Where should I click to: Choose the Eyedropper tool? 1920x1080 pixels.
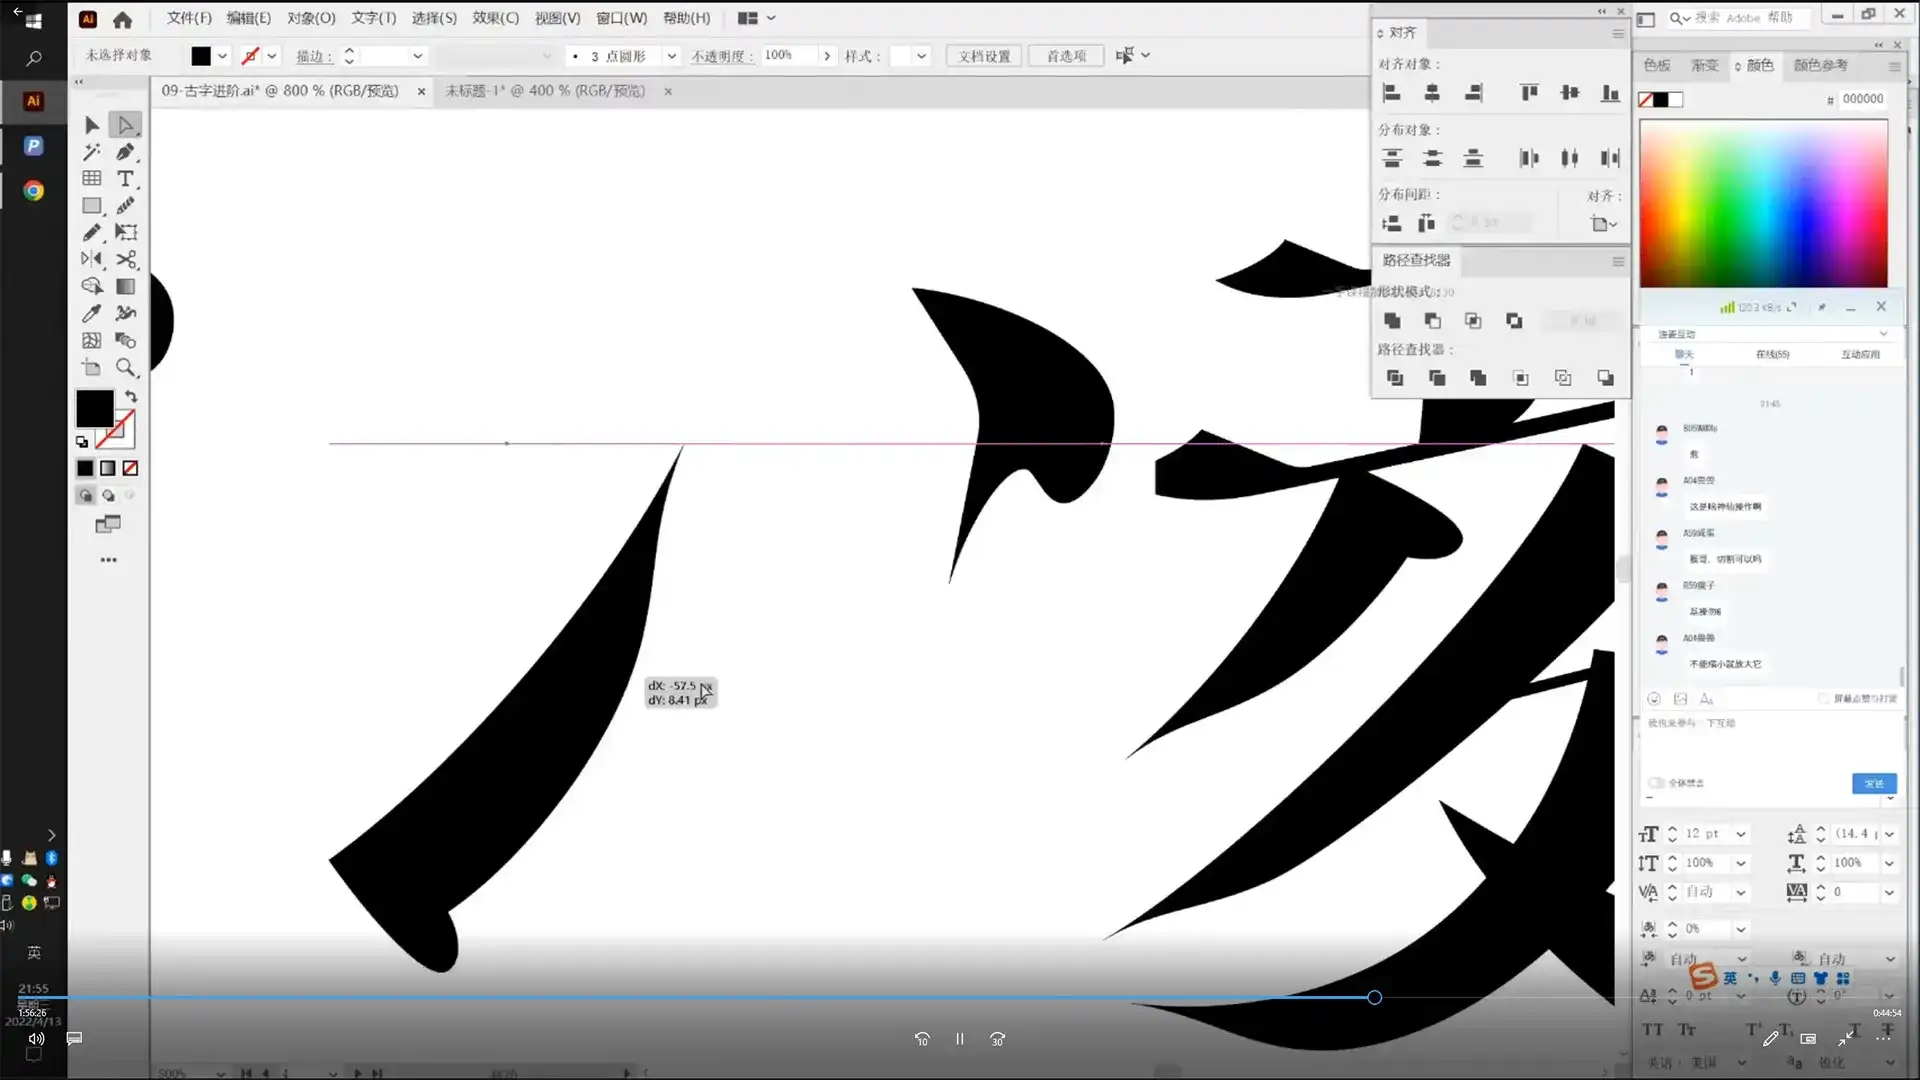tap(92, 313)
